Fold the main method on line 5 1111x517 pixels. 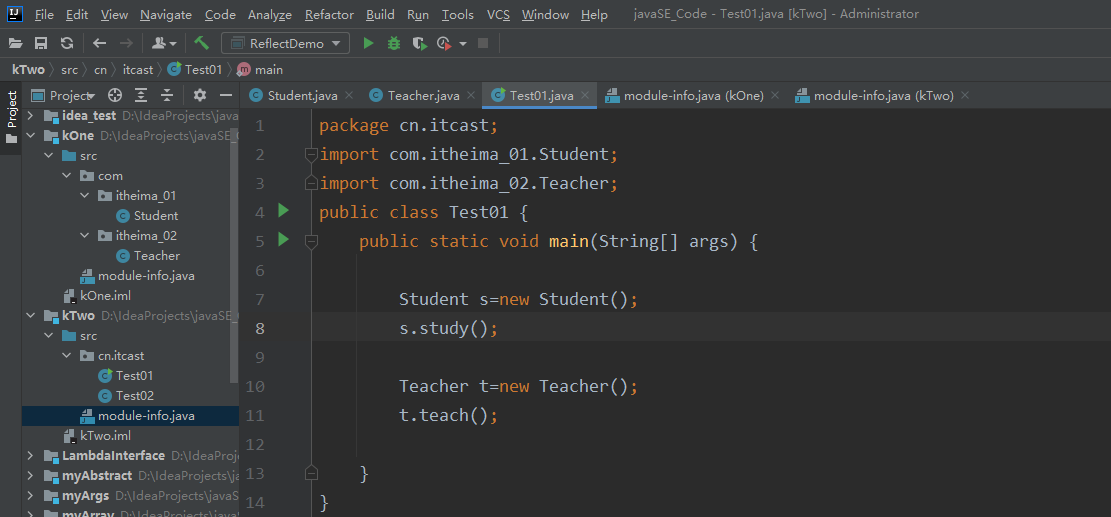pos(310,241)
